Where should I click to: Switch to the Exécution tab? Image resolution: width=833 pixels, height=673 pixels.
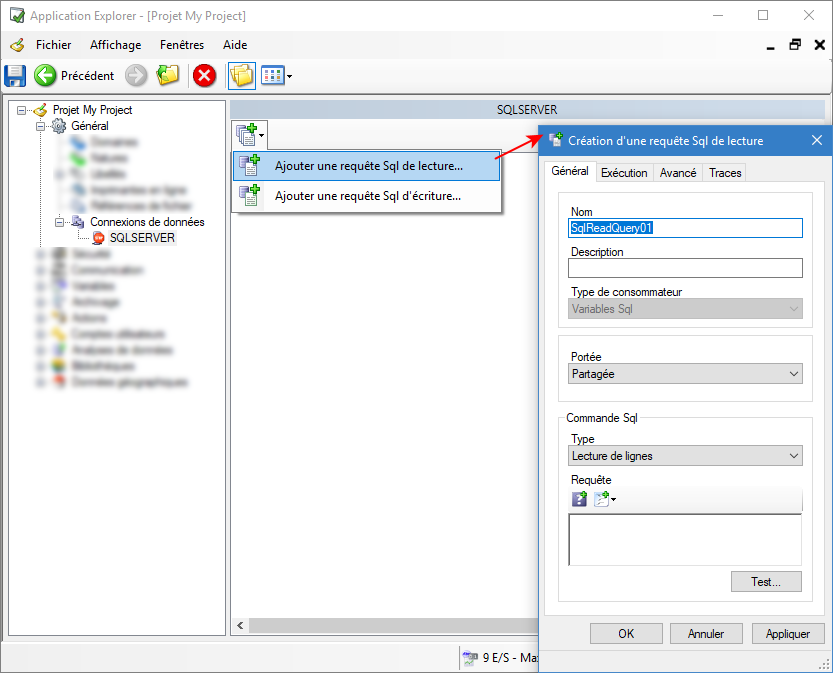pos(624,173)
